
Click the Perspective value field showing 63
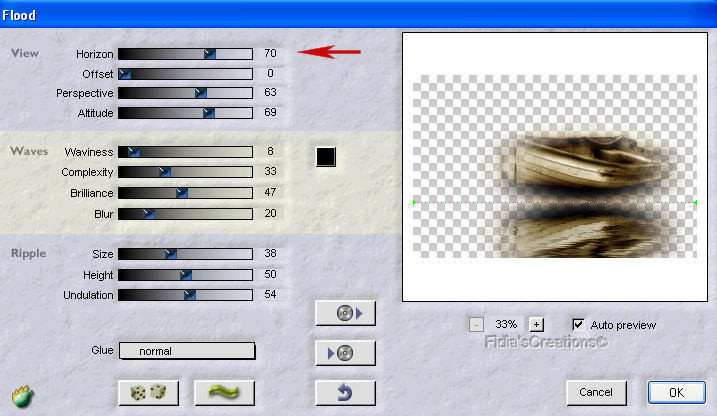coord(270,92)
